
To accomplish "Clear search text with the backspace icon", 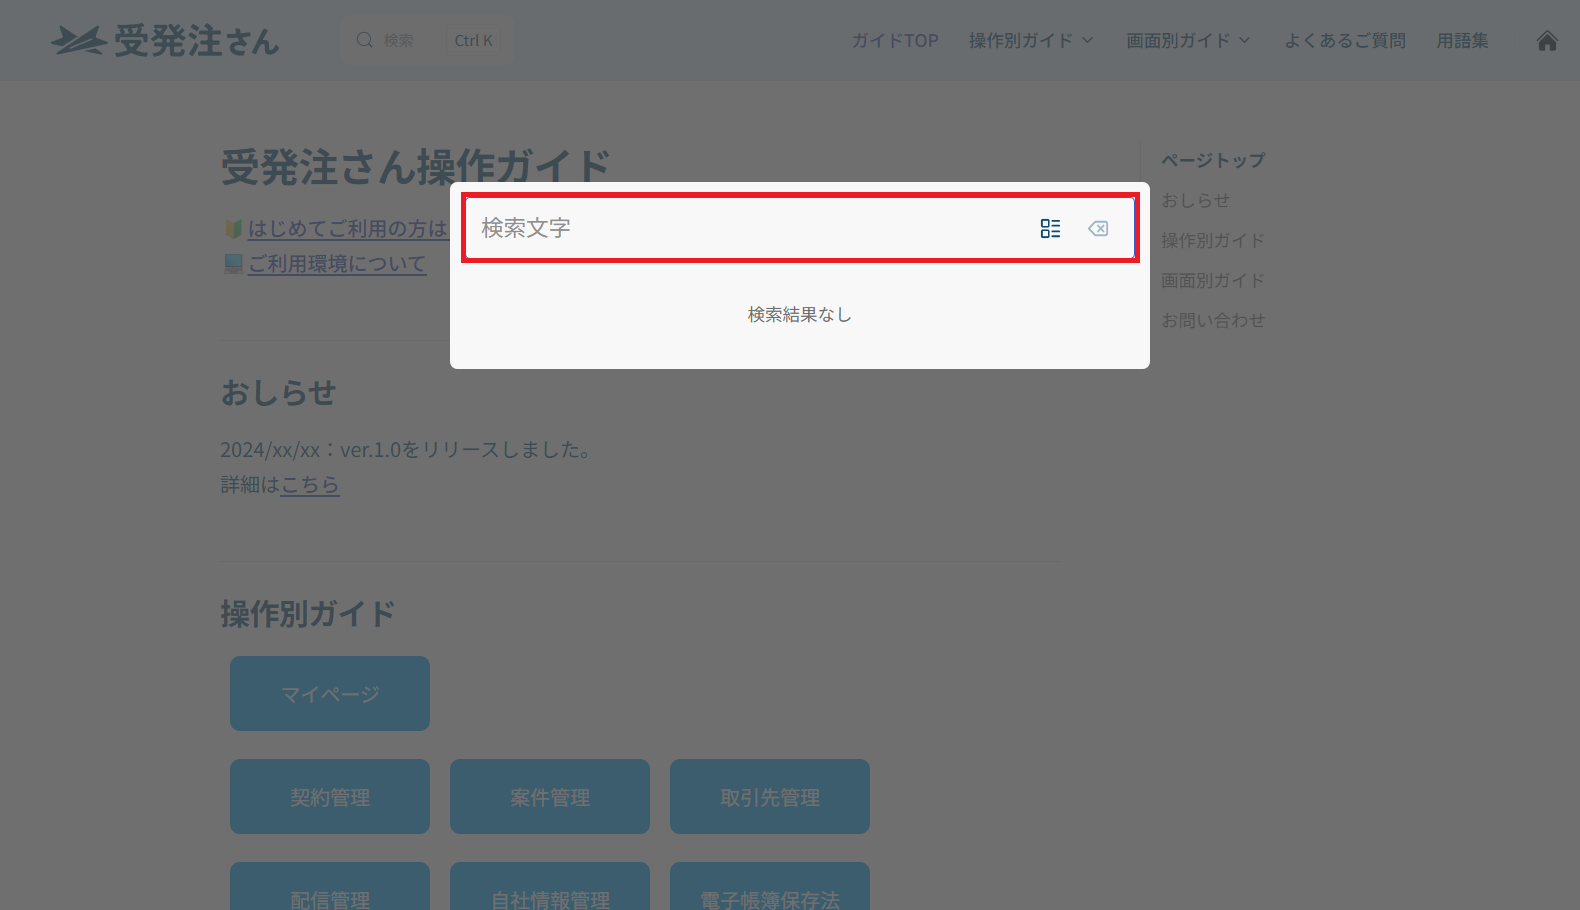I will pyautogui.click(x=1098, y=229).
